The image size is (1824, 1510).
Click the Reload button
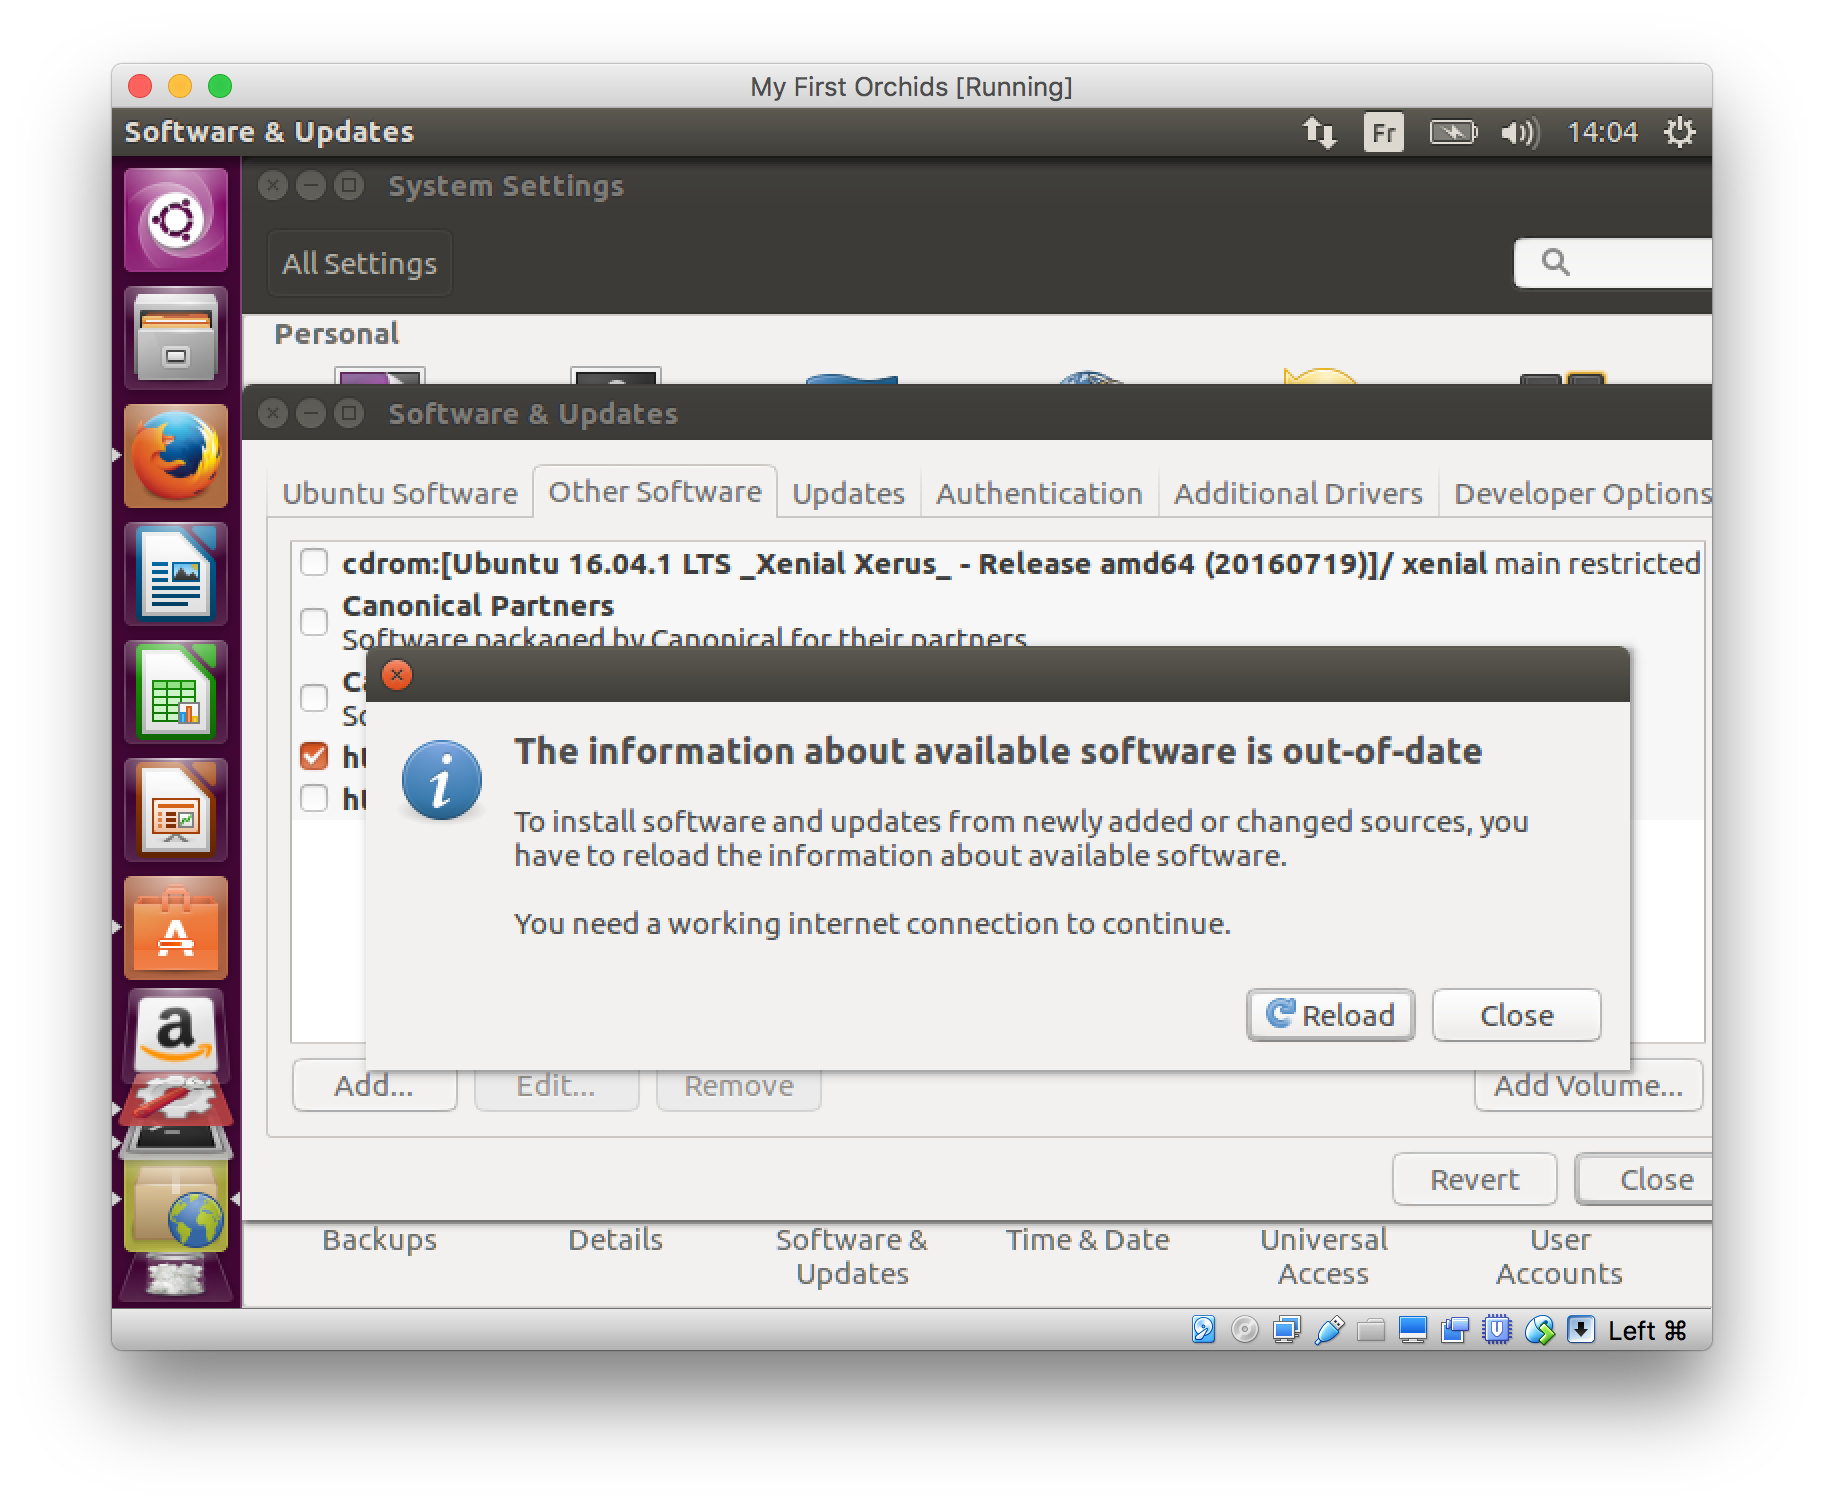click(x=1330, y=1015)
